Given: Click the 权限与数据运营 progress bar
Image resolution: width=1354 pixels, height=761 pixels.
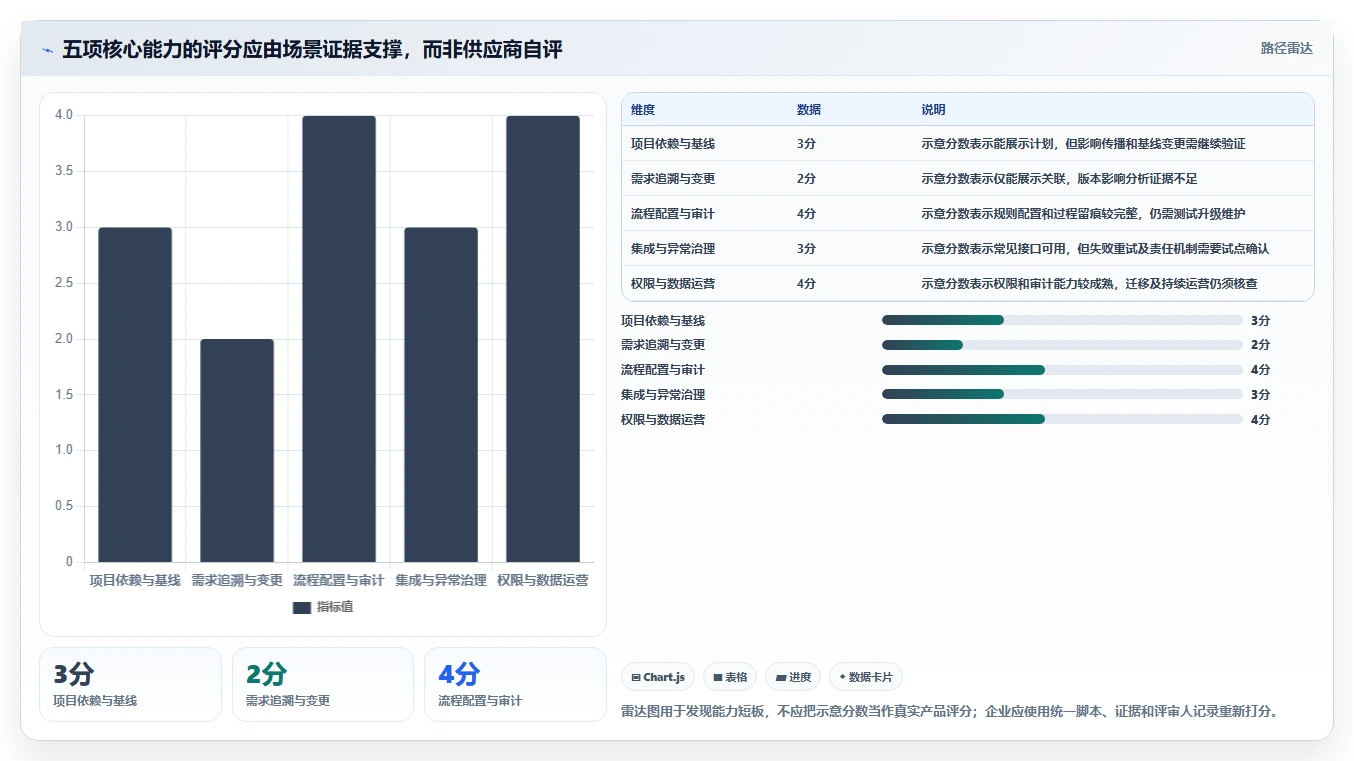Looking at the screenshot, I should 1062,420.
